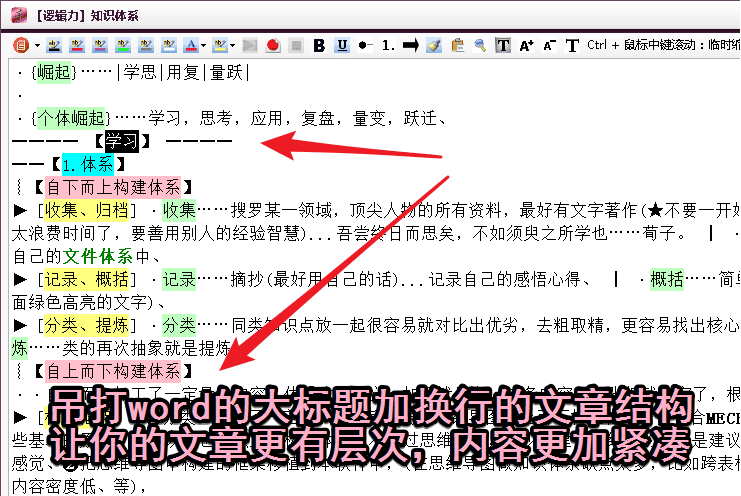Viewport: 741px width, 496px height.
Task: Insert a bullet point list marker
Action: pyautogui.click(x=365, y=45)
